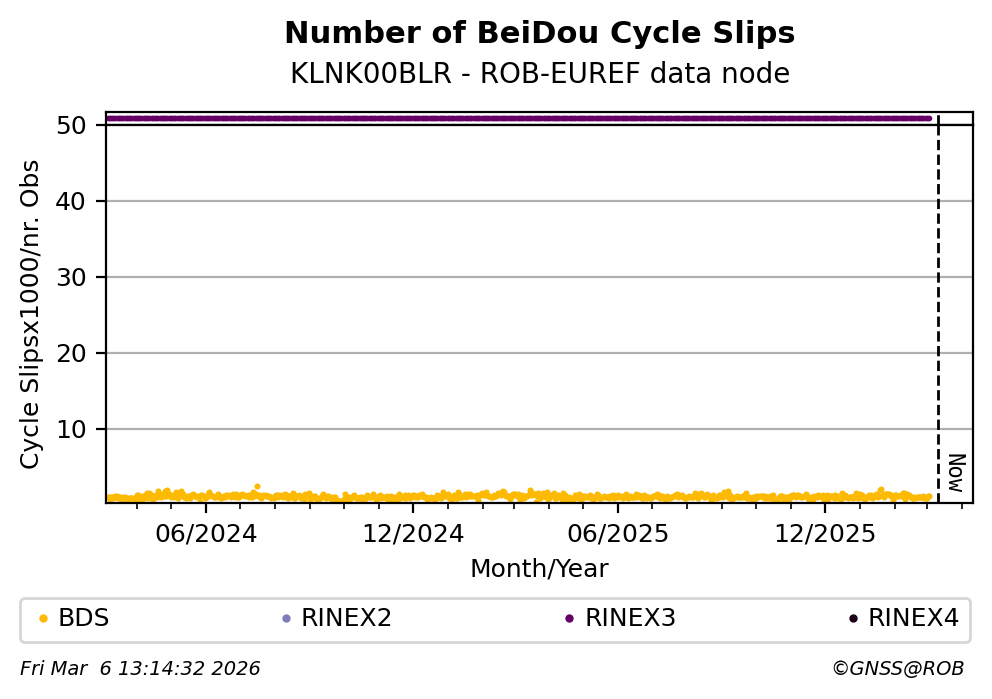Viewport: 992px width, 699px height.
Task: Click the RINEX2 legend marker dot
Action: 286,619
